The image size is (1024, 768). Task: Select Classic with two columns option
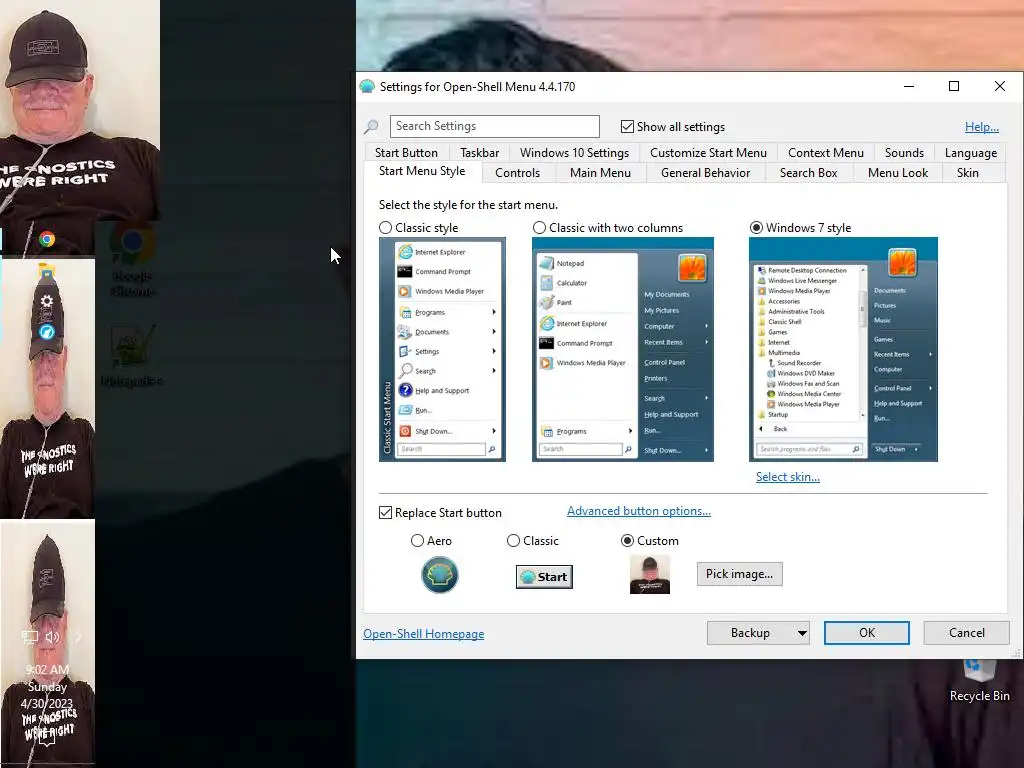coord(539,227)
